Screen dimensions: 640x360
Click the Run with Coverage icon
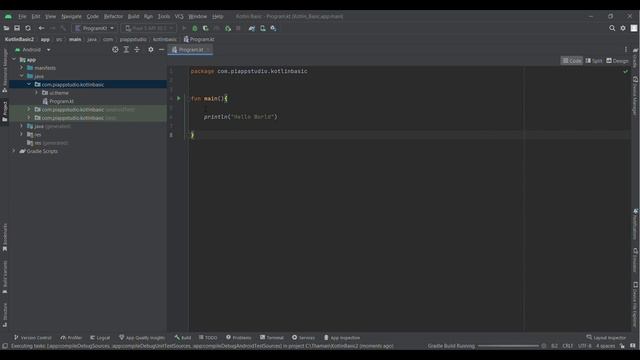(206, 28)
